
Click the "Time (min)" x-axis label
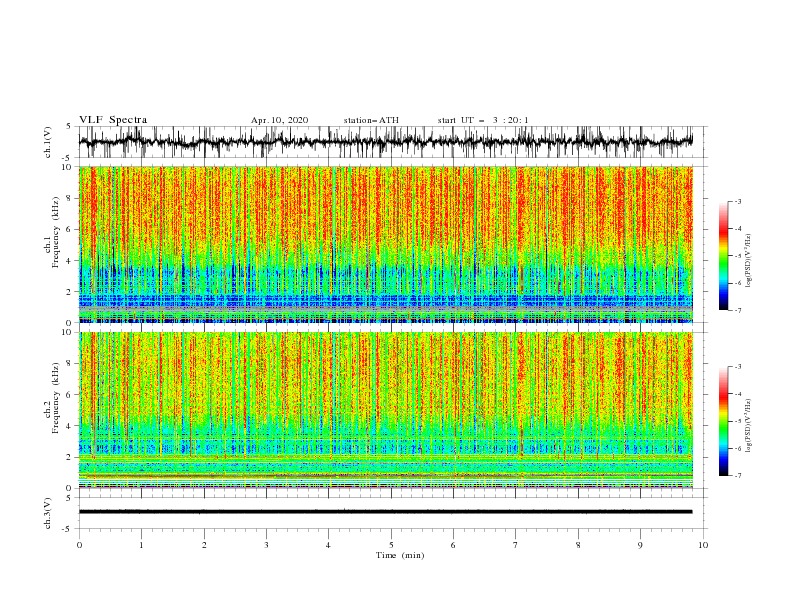coord(400,555)
